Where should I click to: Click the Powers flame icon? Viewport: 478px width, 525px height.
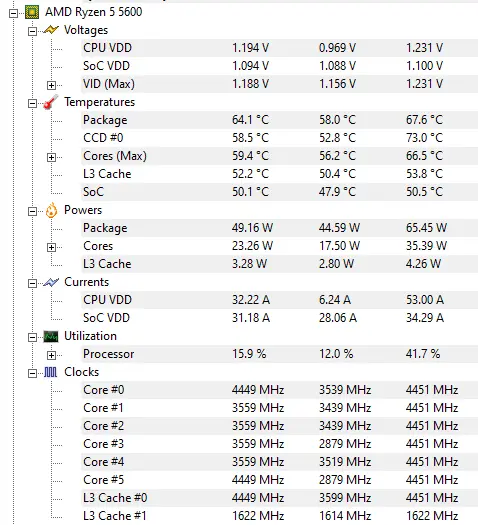(51, 210)
